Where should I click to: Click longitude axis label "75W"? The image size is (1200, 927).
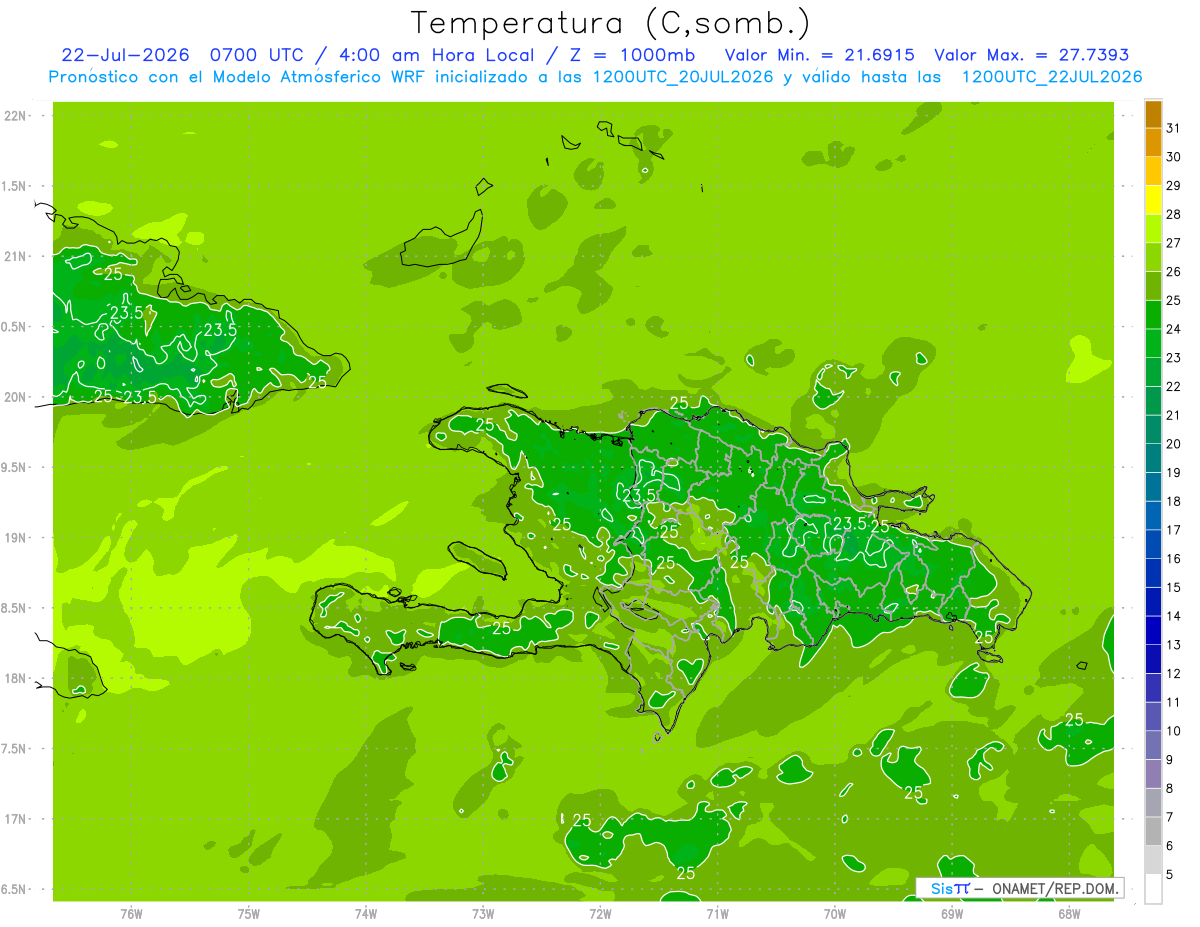(x=248, y=914)
